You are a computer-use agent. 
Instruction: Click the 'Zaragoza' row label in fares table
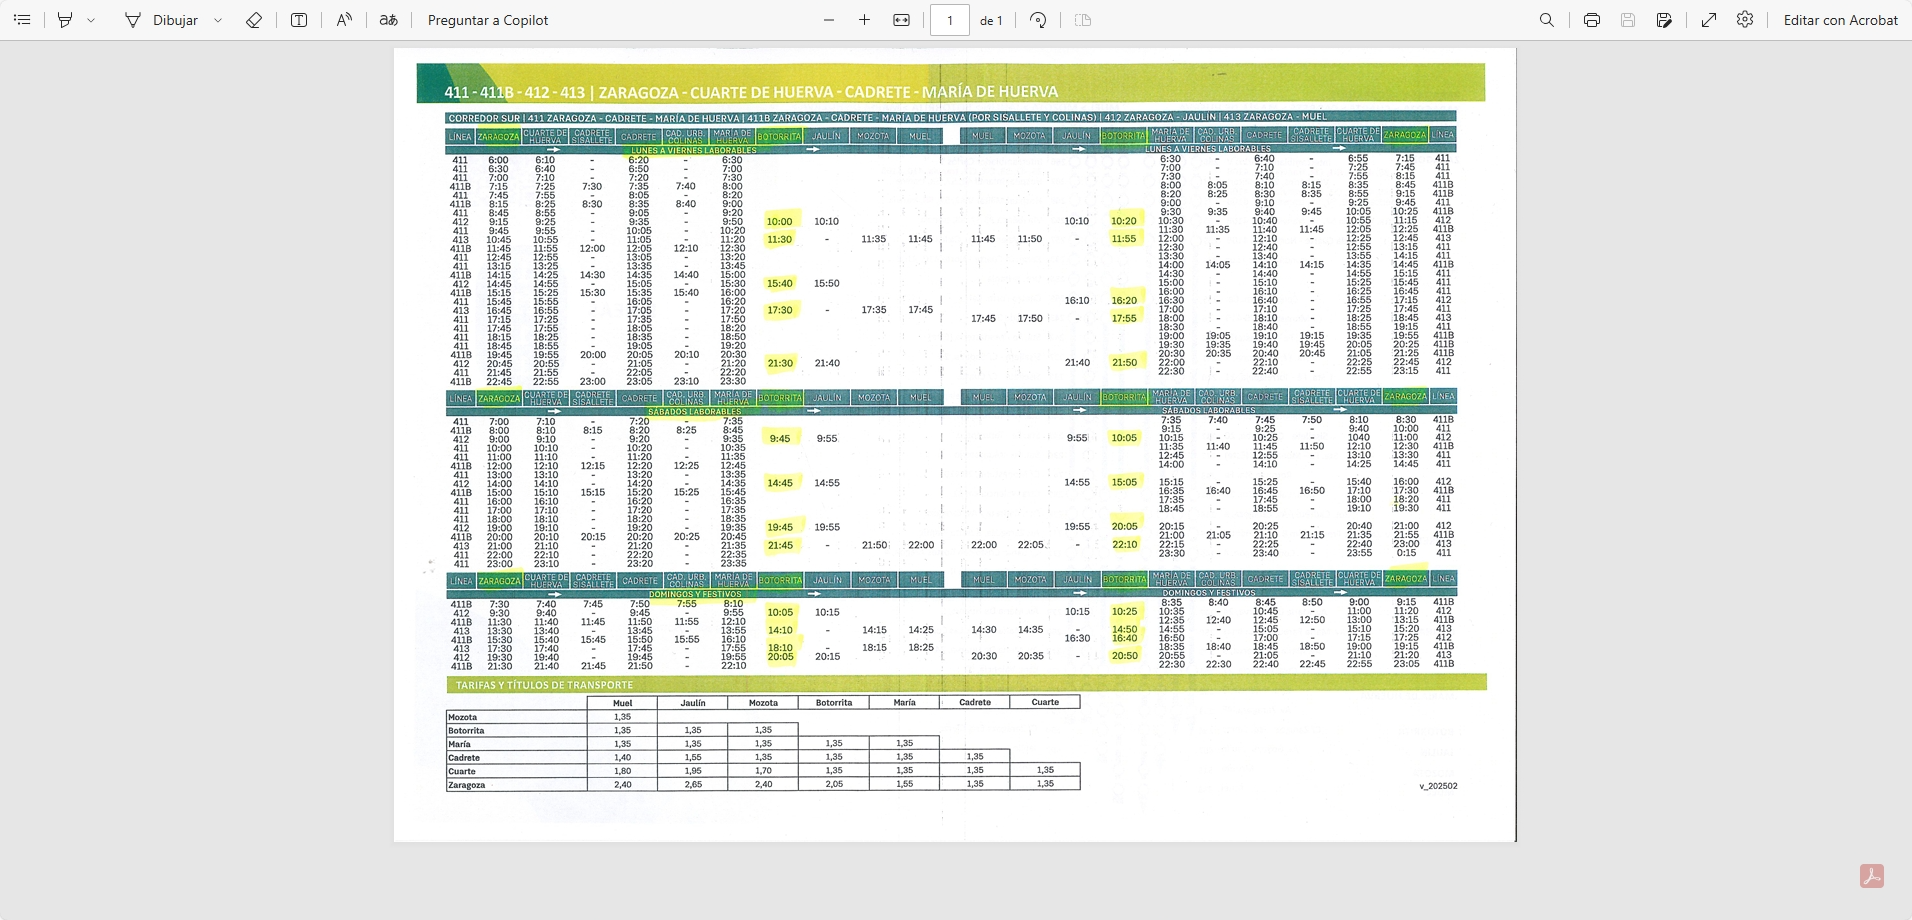(467, 785)
